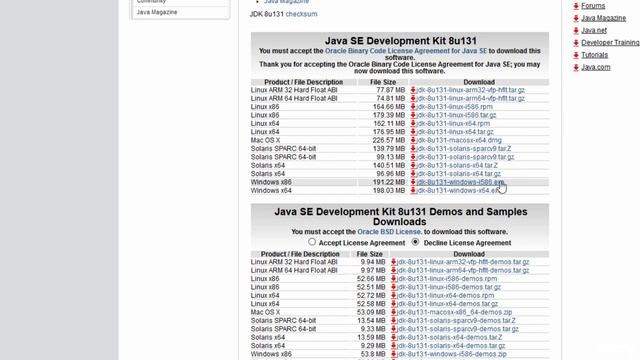Open the Tutorials link
The width and height of the screenshot is (640, 360).
pos(594,55)
